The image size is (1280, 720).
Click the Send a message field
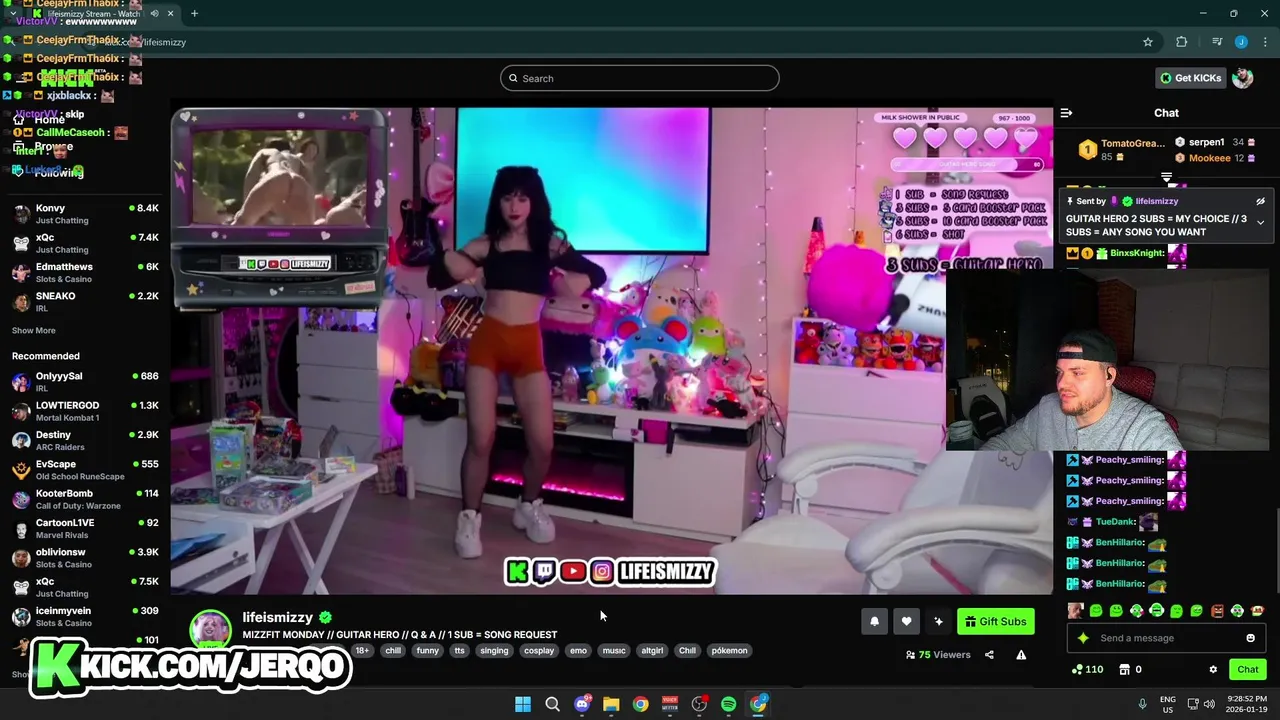click(x=1165, y=638)
